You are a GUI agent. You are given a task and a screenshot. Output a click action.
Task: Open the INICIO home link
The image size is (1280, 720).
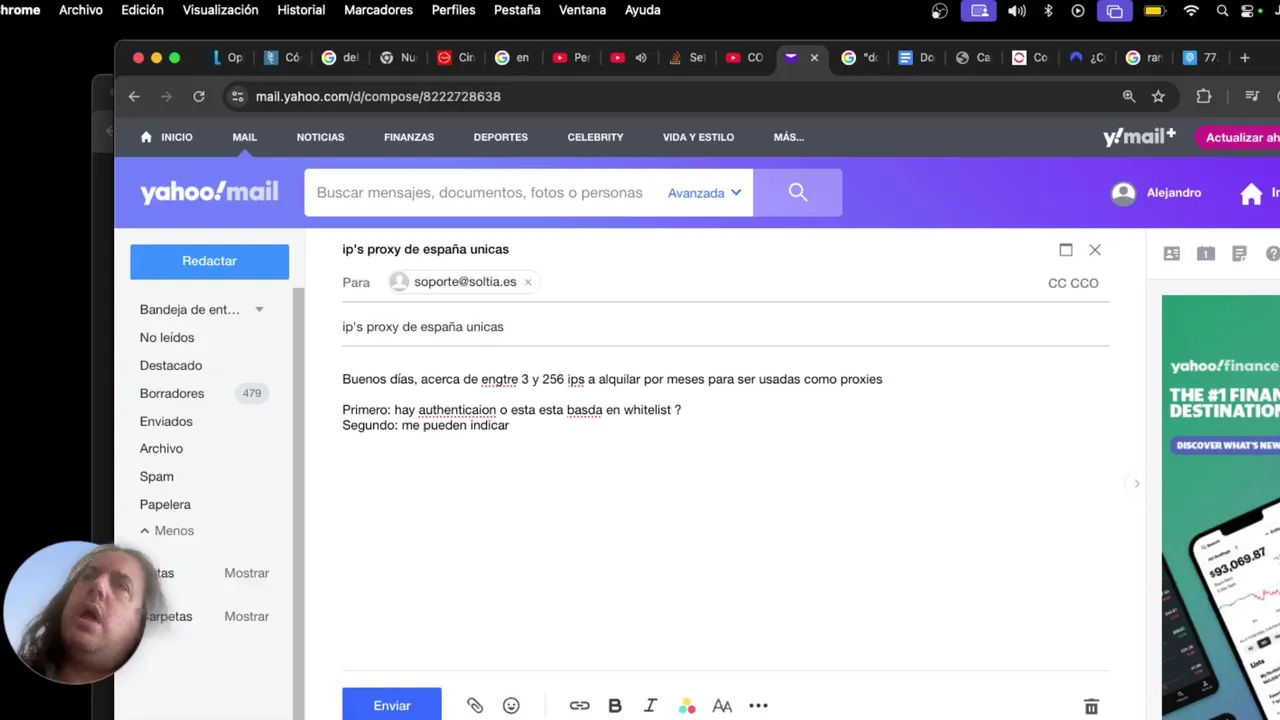(x=167, y=137)
